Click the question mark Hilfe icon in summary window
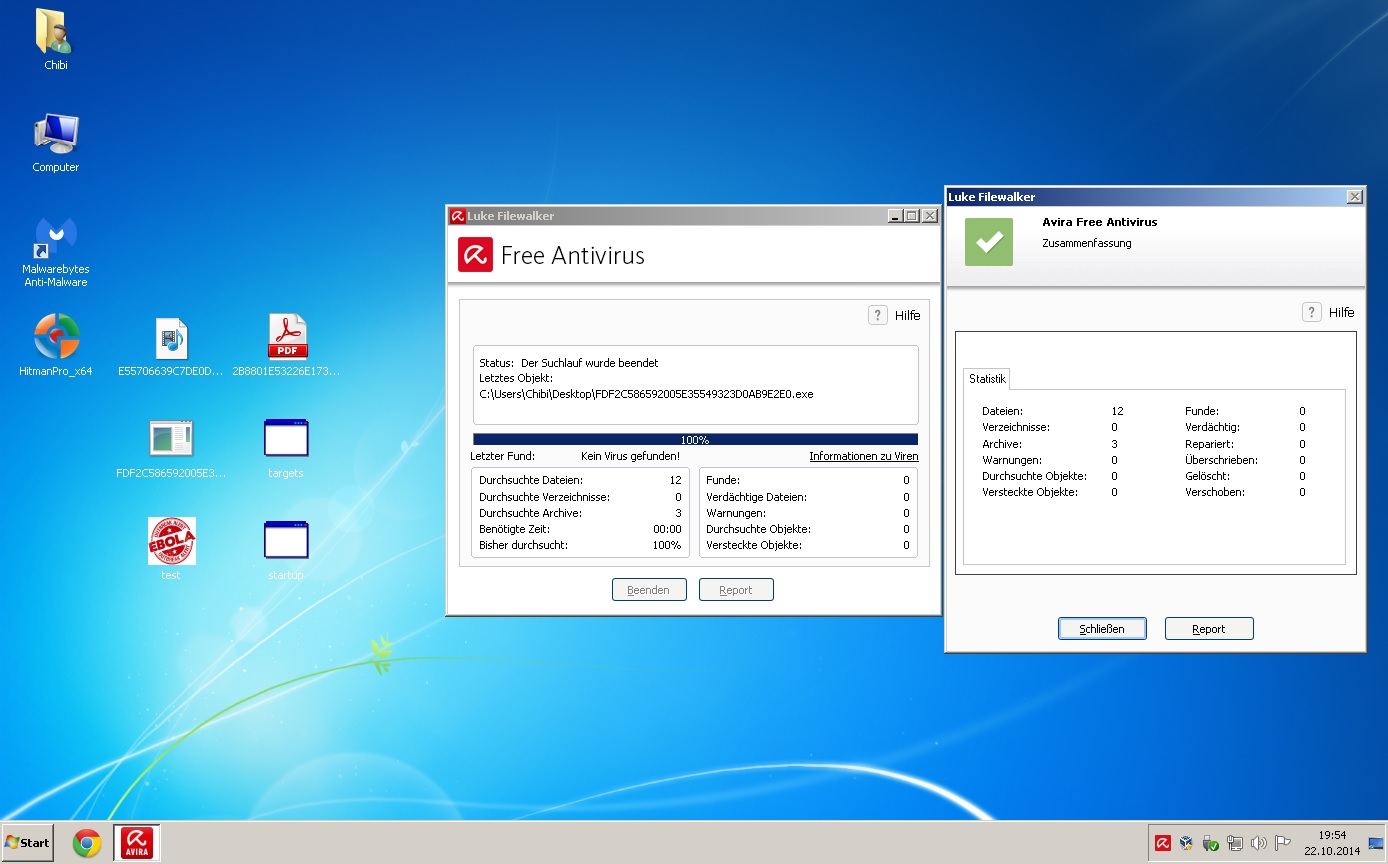This screenshot has width=1388, height=864. click(x=1311, y=312)
